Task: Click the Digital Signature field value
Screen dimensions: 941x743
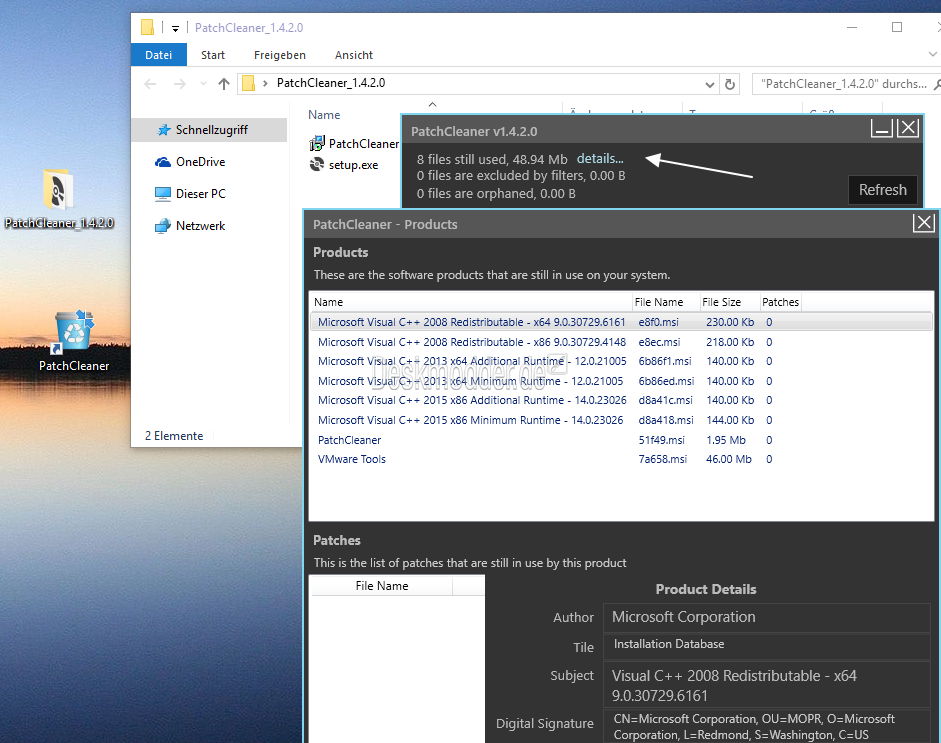Action: click(766, 726)
